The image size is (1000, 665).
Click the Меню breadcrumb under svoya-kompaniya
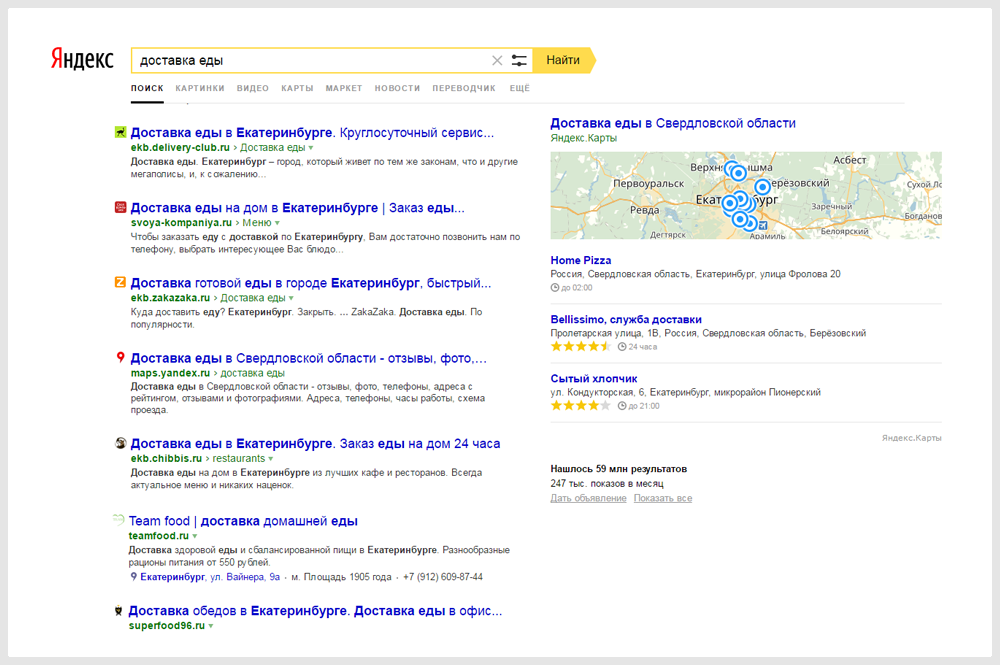coord(257,223)
